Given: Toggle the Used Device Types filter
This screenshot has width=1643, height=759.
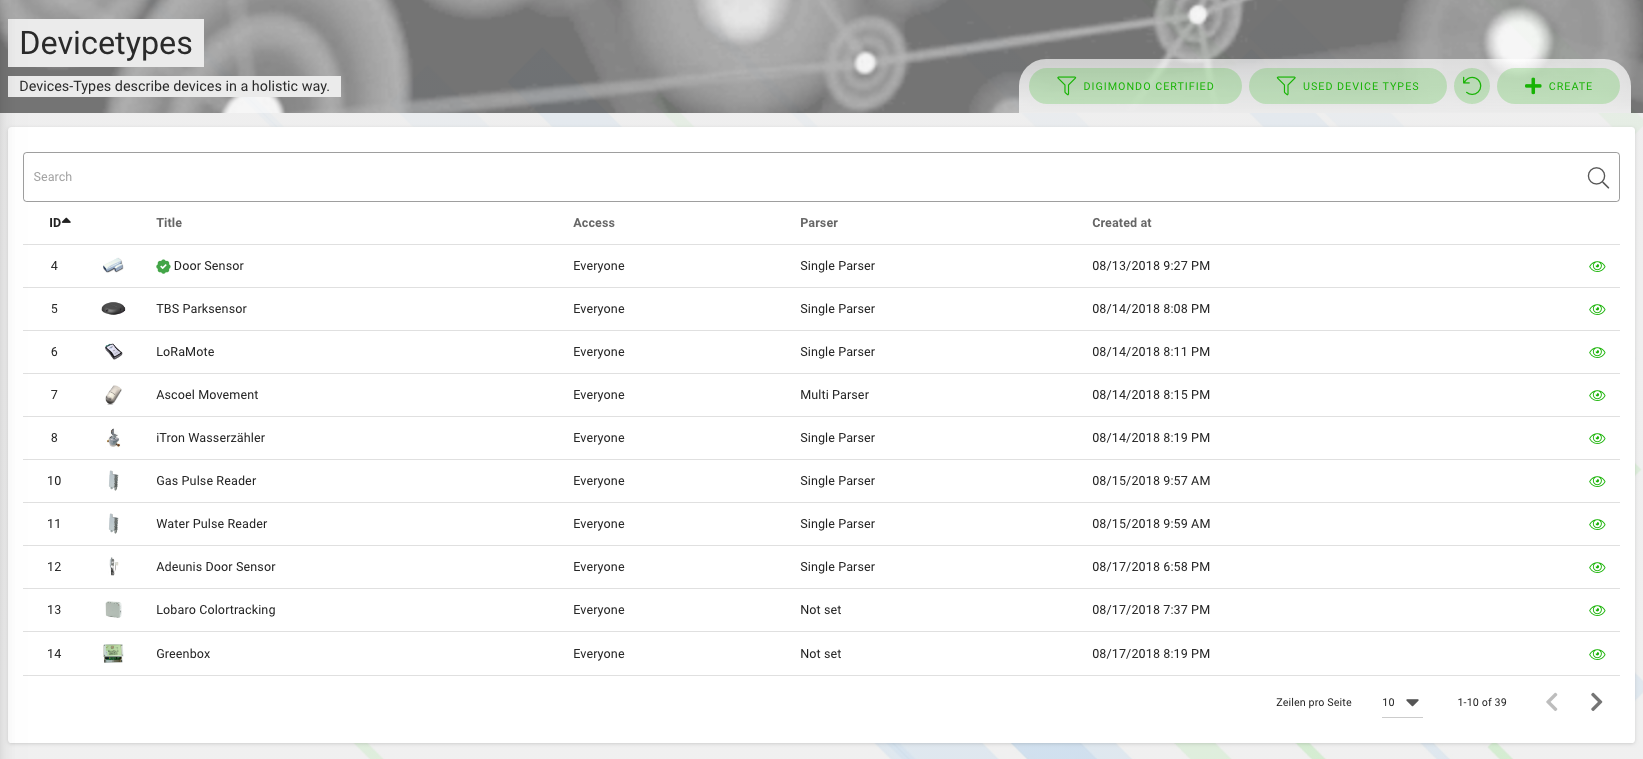Looking at the screenshot, I should point(1347,86).
